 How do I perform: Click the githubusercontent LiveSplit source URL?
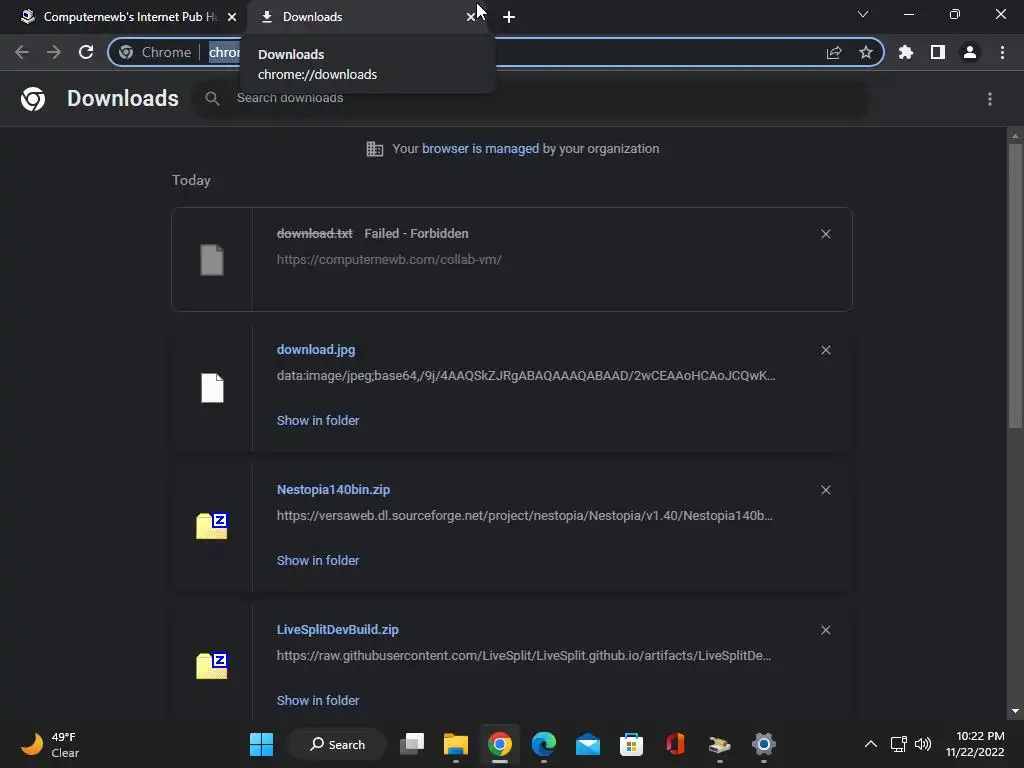524,656
